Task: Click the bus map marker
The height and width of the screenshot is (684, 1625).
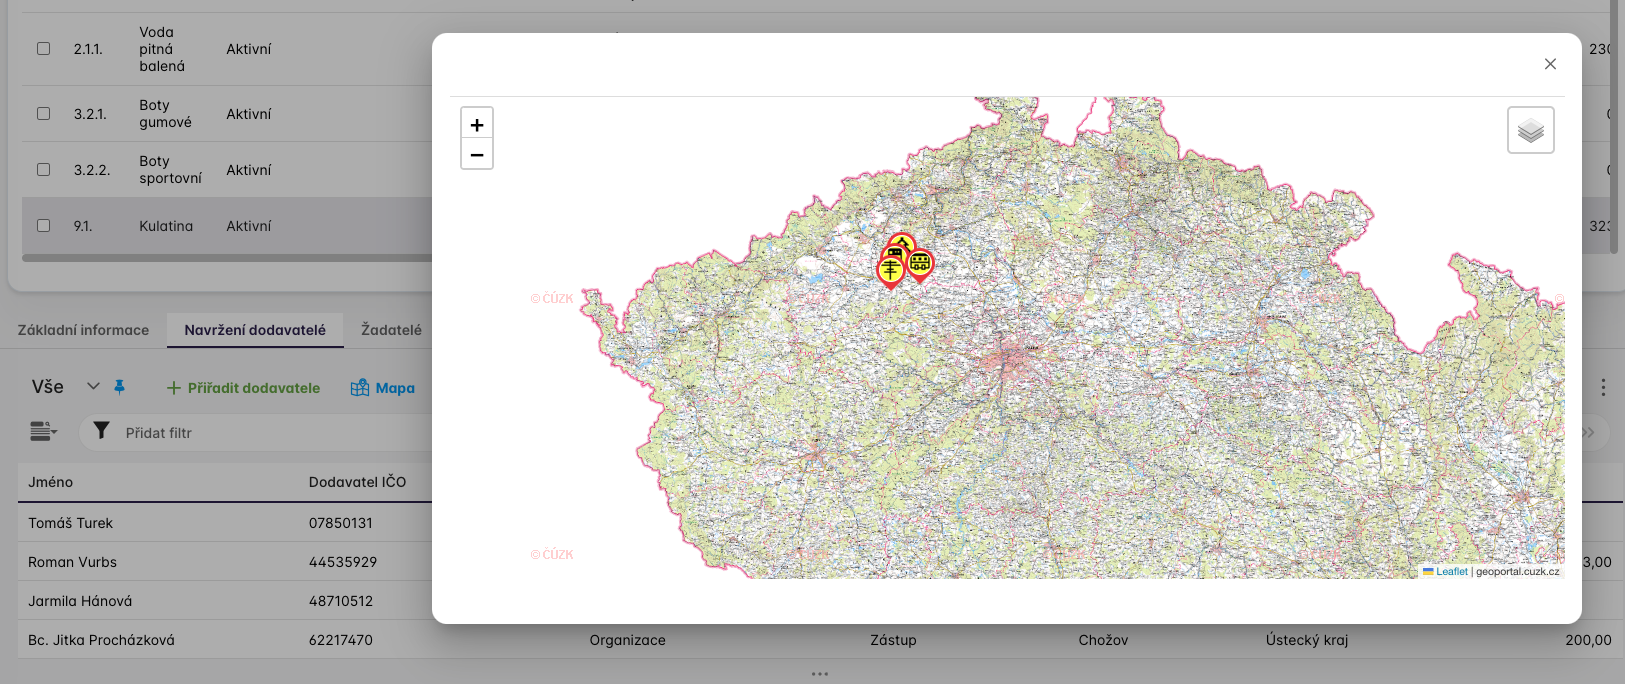Action: coord(920,263)
